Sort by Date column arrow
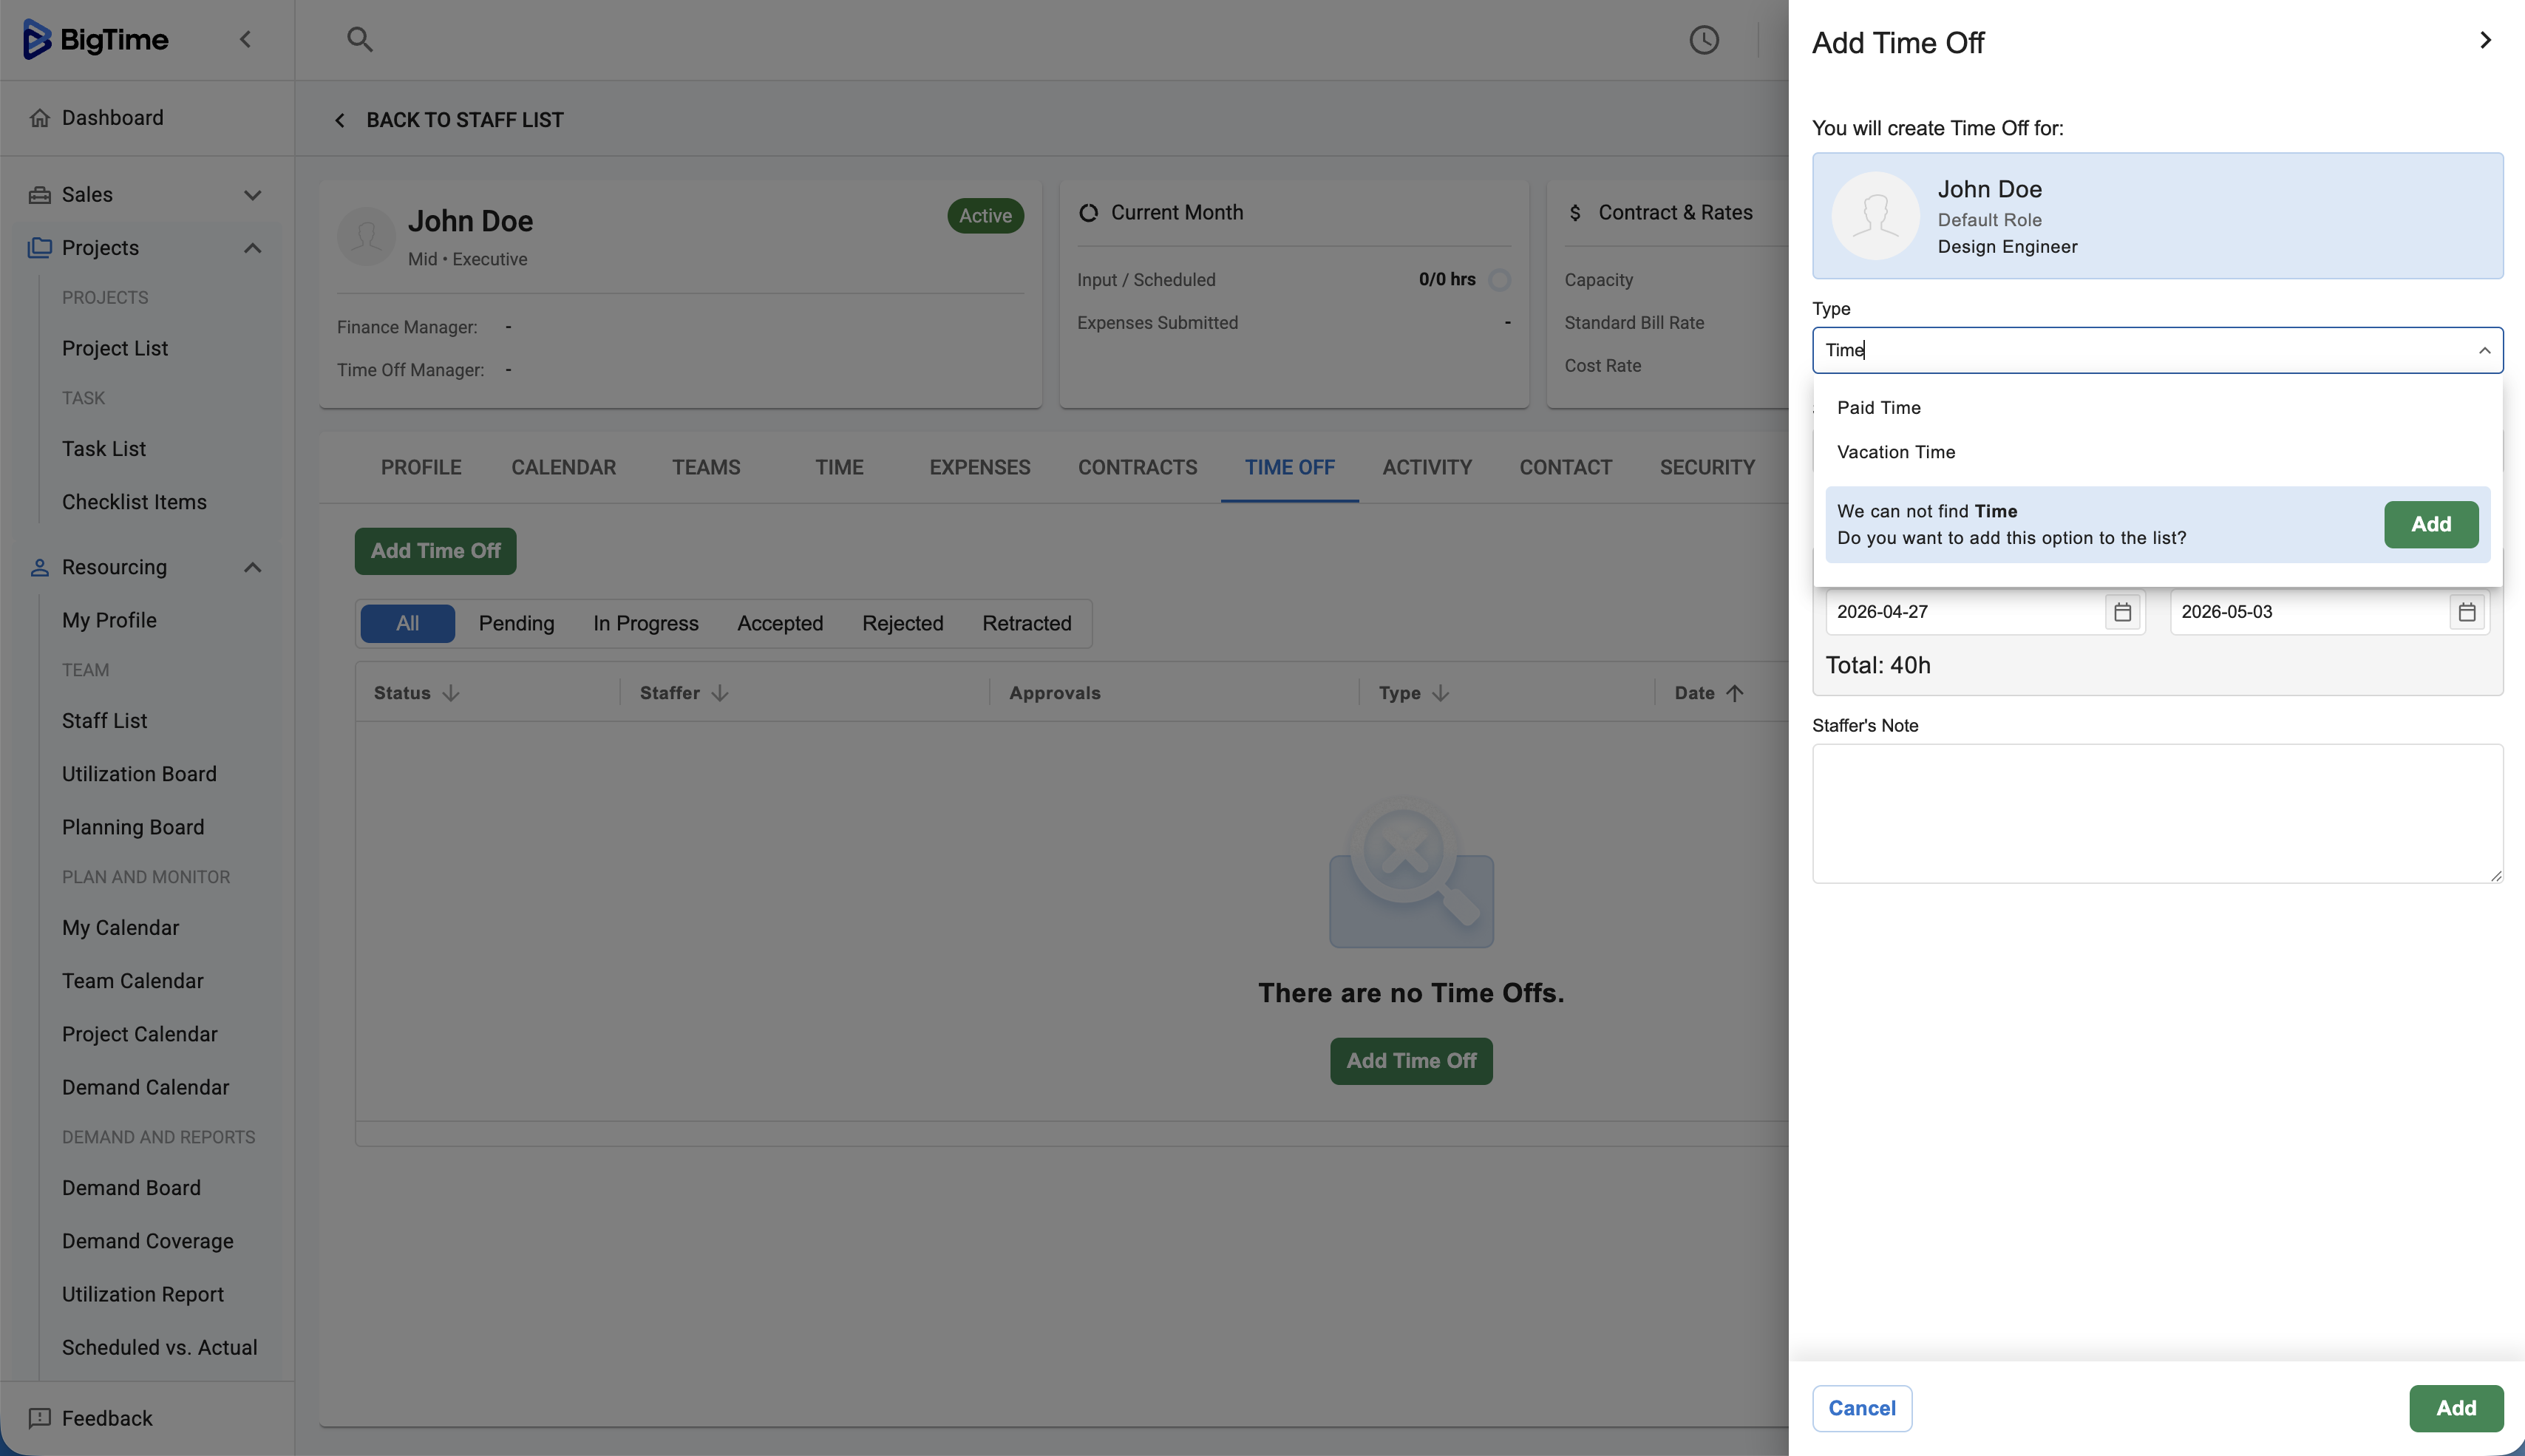This screenshot has height=1456, width=2525. [1735, 693]
